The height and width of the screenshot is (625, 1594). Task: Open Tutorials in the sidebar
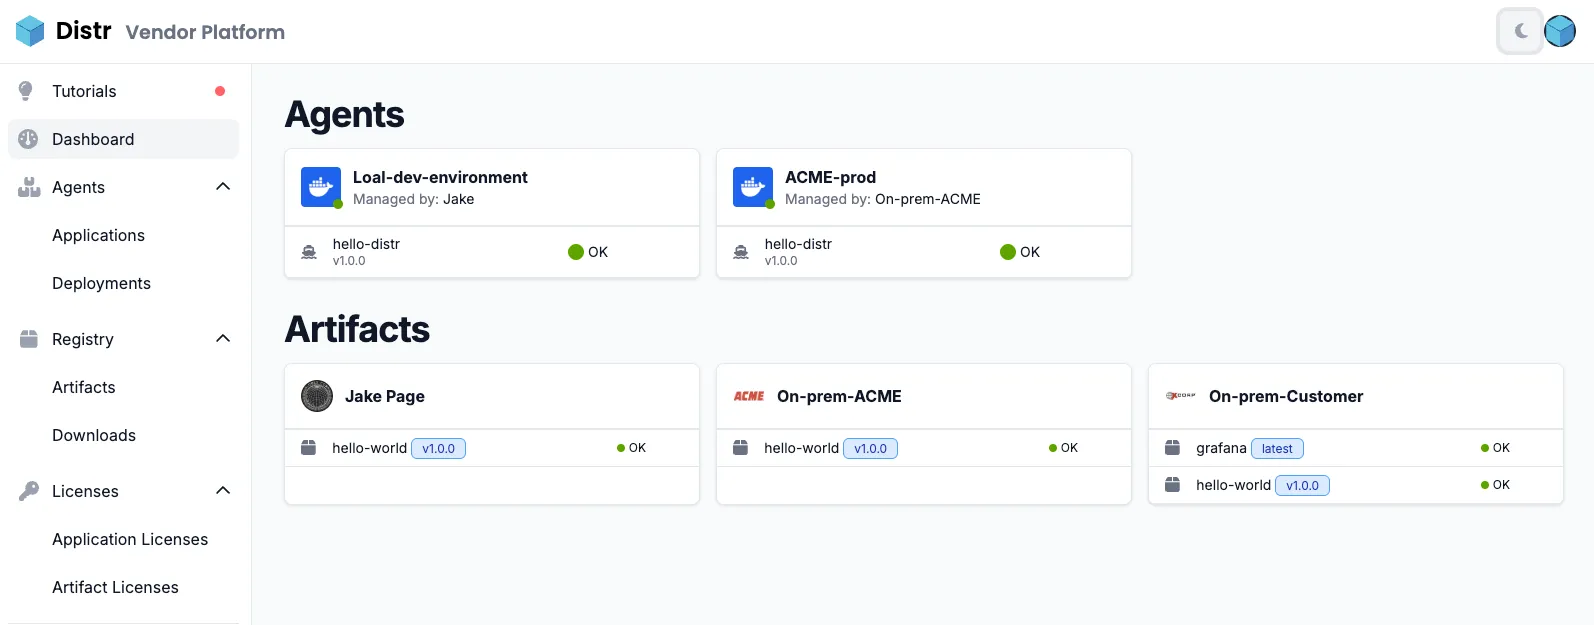[123, 91]
